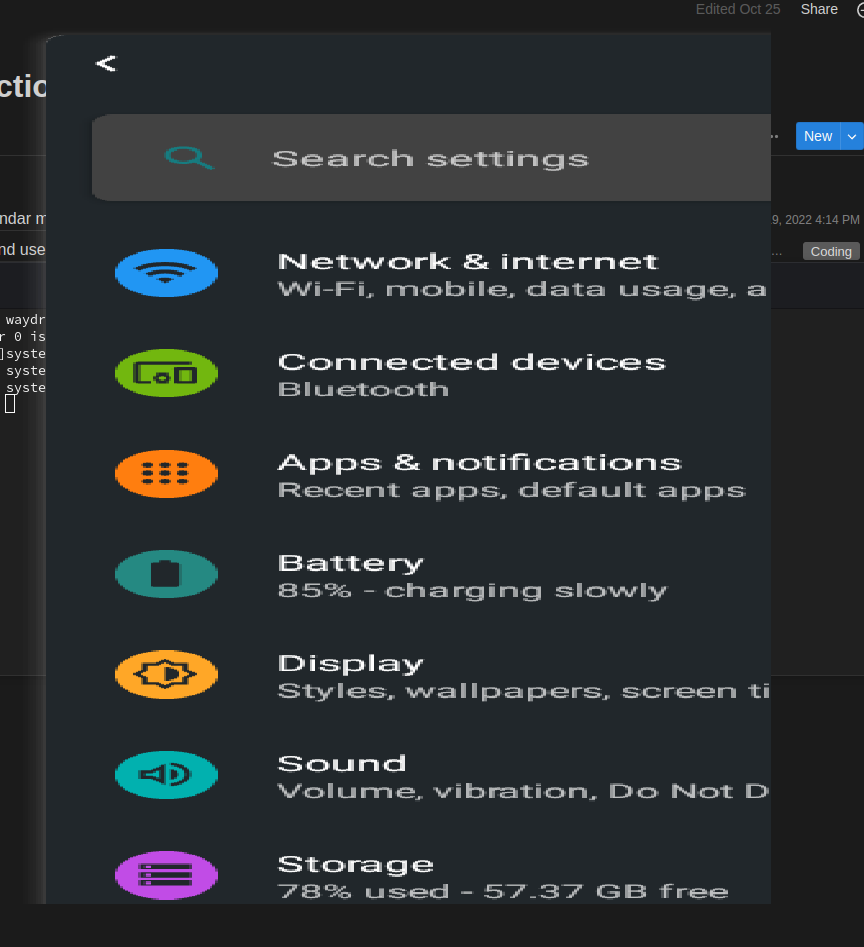The height and width of the screenshot is (947, 864).
Task: Tap the orange Apps & notifications icon
Action: pos(166,474)
